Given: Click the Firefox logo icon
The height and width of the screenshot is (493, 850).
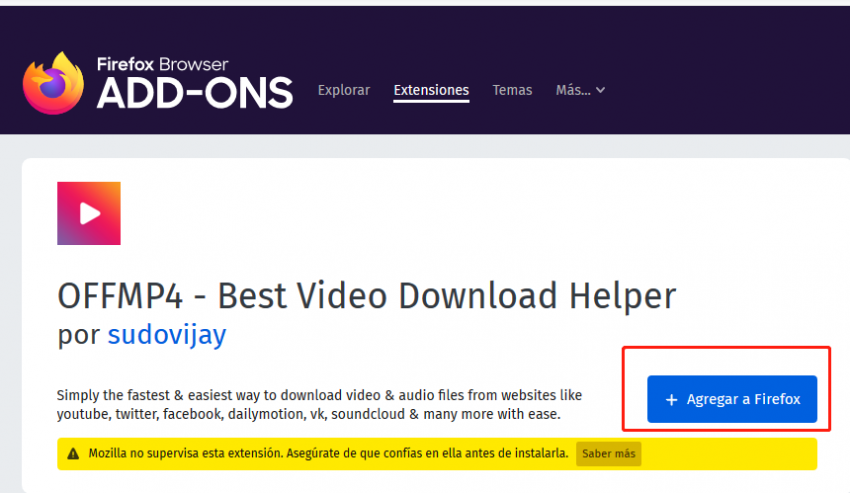Looking at the screenshot, I should 53,83.
